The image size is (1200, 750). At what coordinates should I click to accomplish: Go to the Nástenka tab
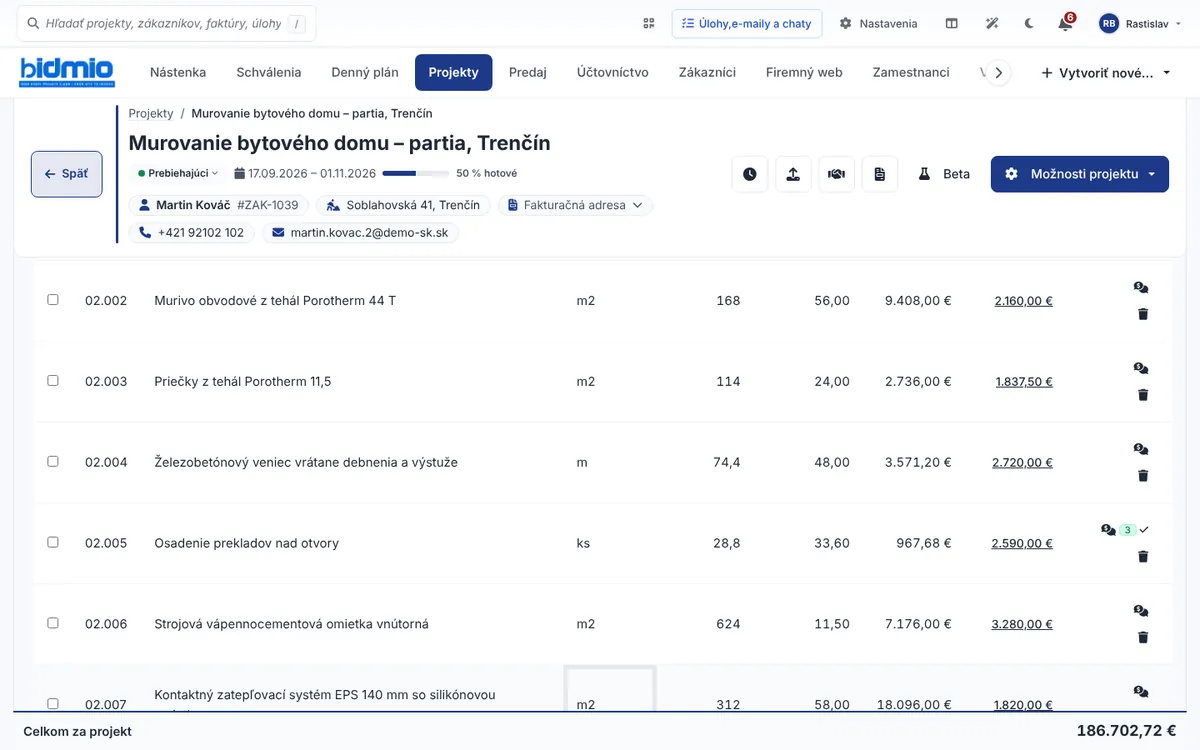coord(178,72)
